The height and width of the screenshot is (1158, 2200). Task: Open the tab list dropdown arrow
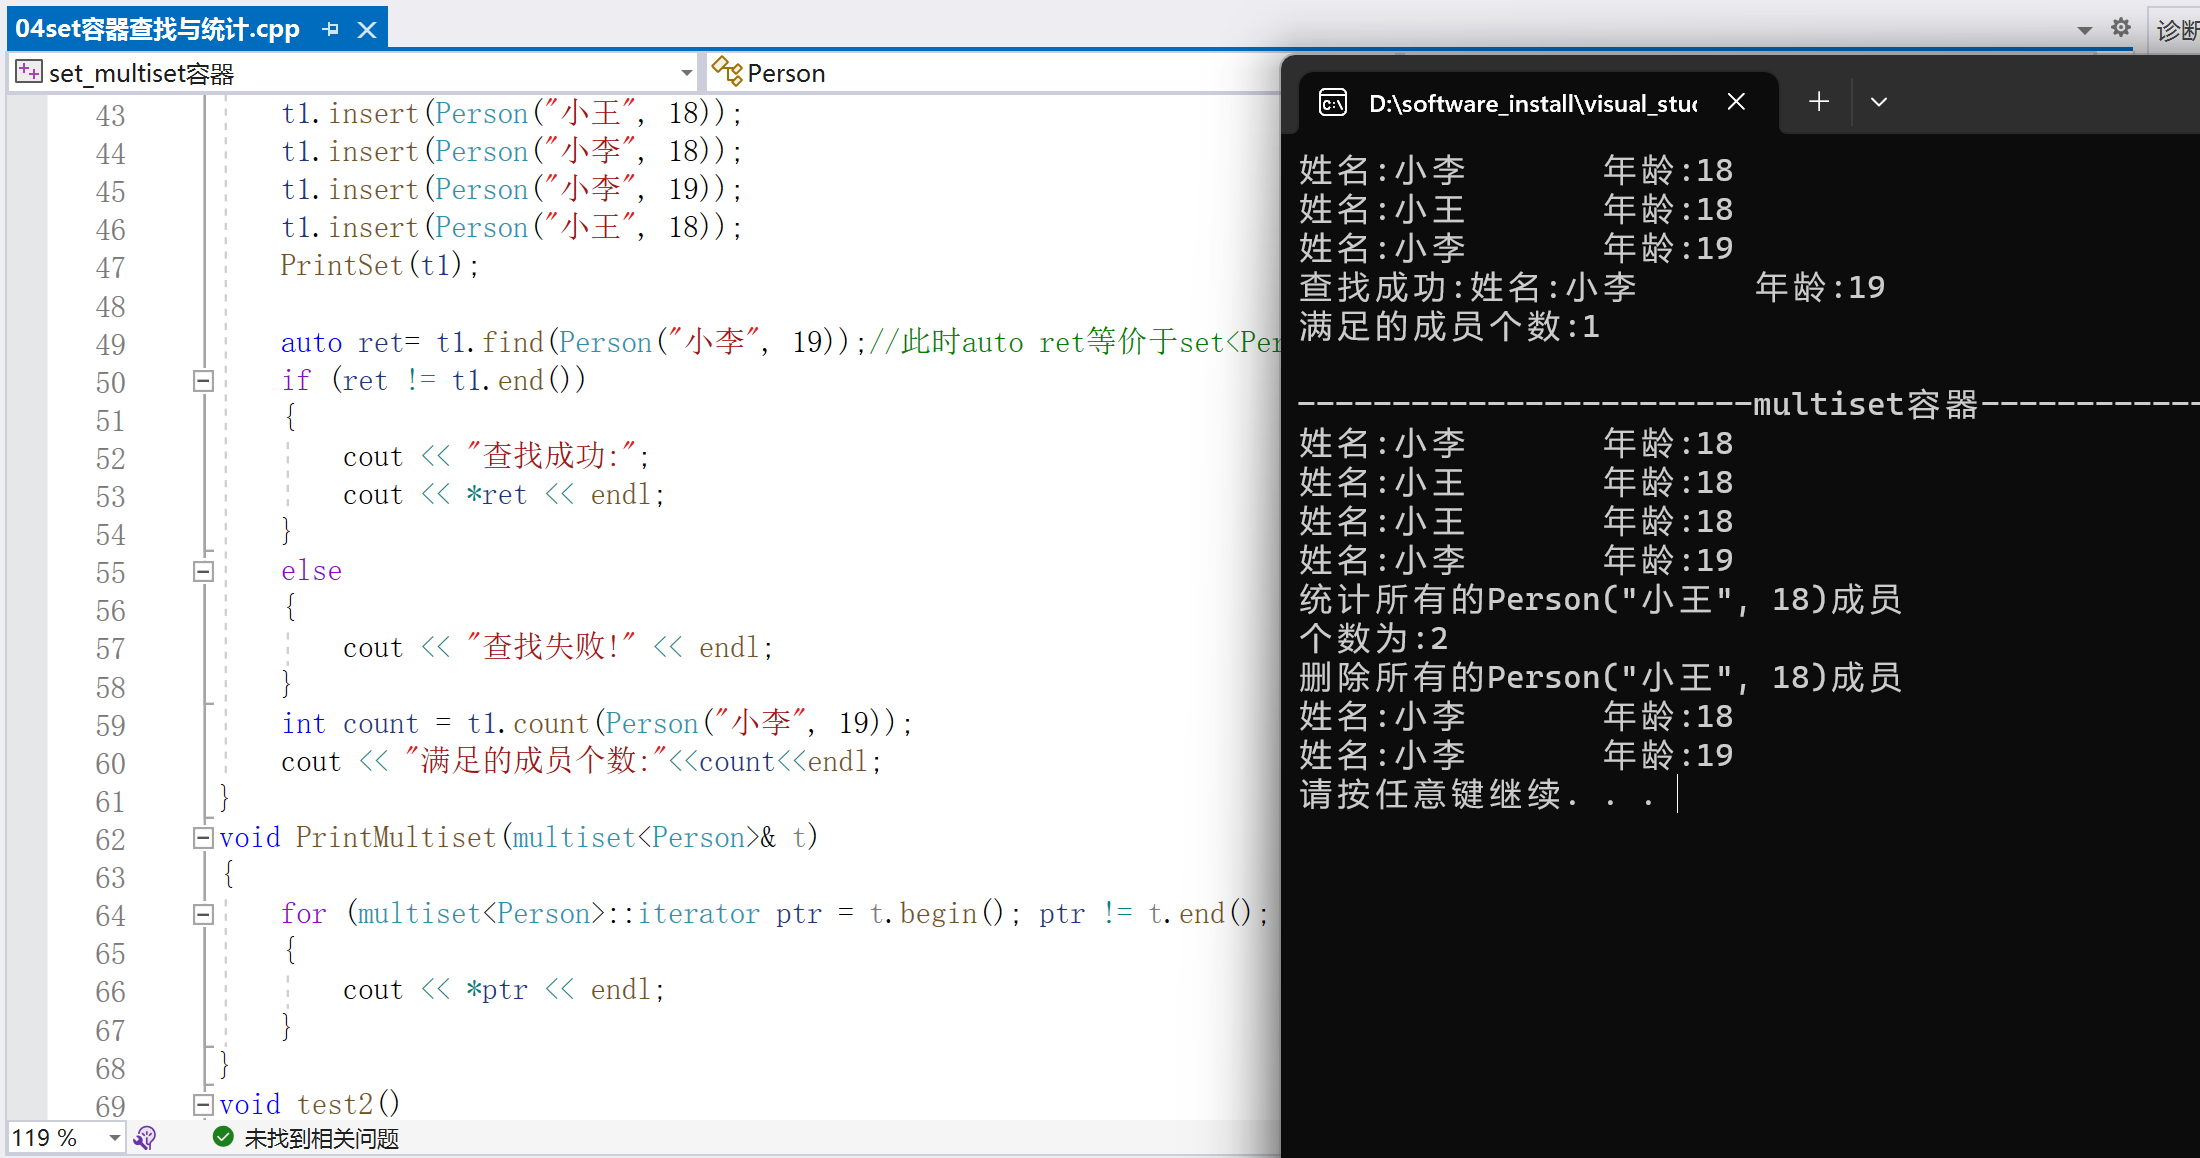(2085, 30)
